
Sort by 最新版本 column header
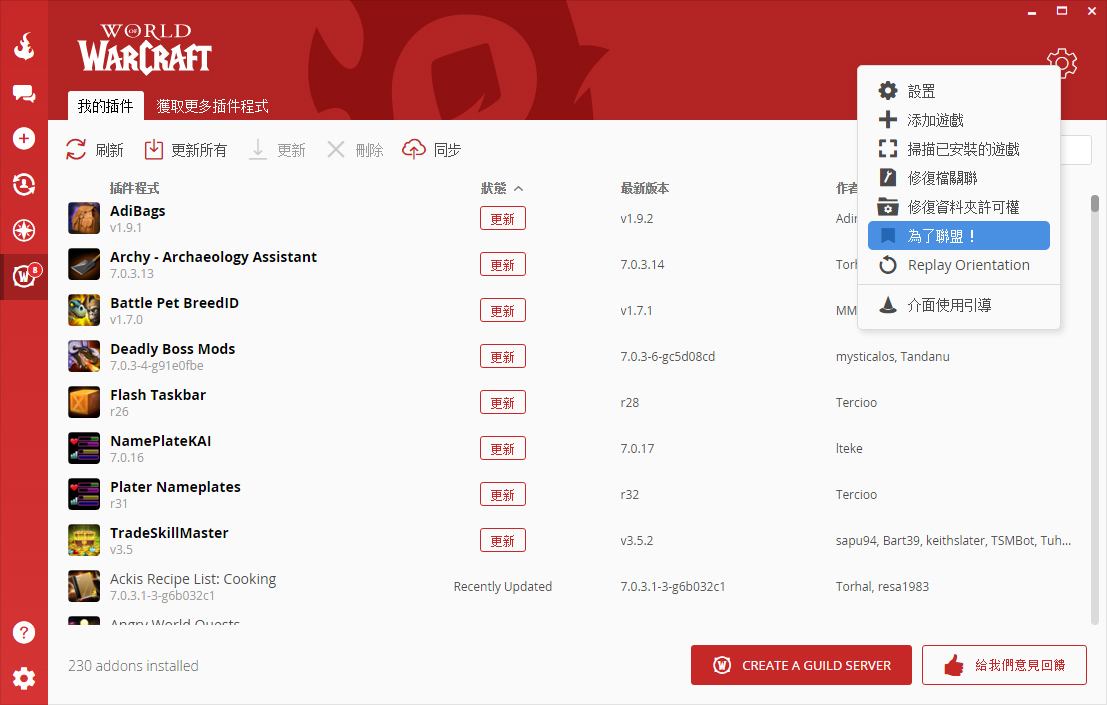[645, 188]
